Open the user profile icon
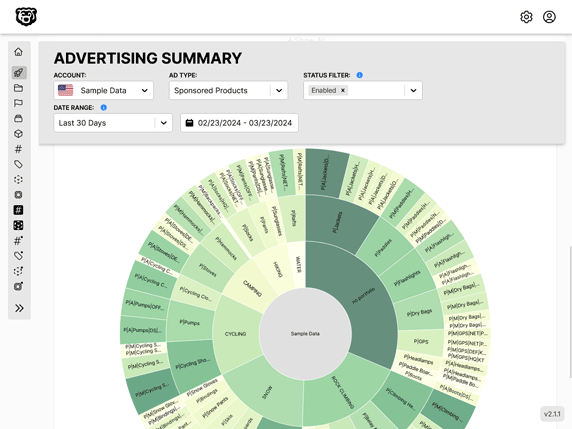 pyautogui.click(x=549, y=17)
